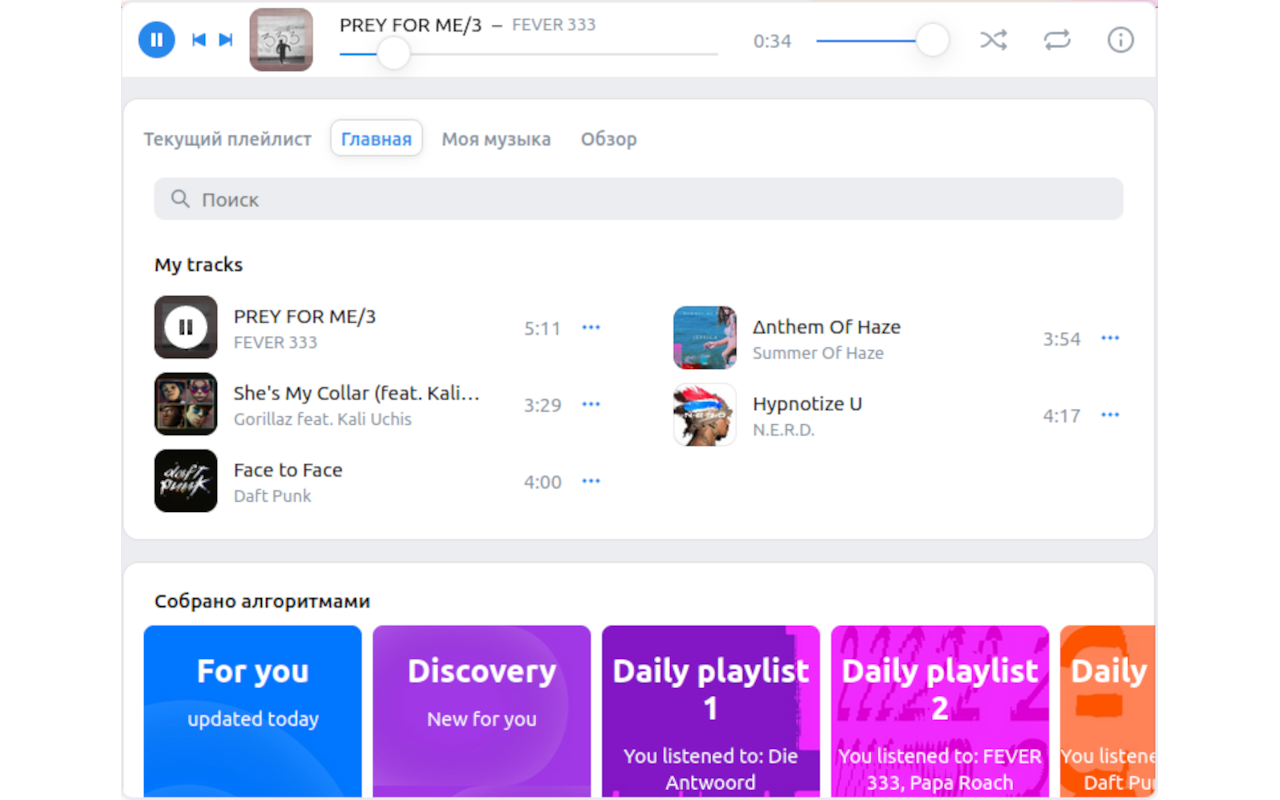The height and width of the screenshot is (800, 1280).
Task: Click the artist Gorillaz feat. Kali Uchis
Action: (323, 419)
